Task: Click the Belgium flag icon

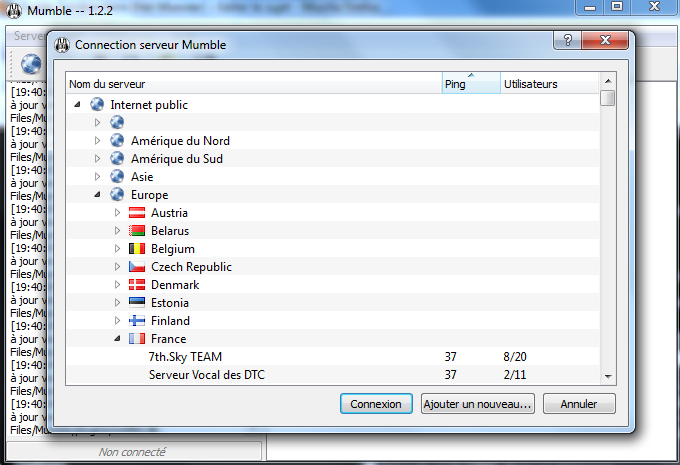Action: pos(137,249)
